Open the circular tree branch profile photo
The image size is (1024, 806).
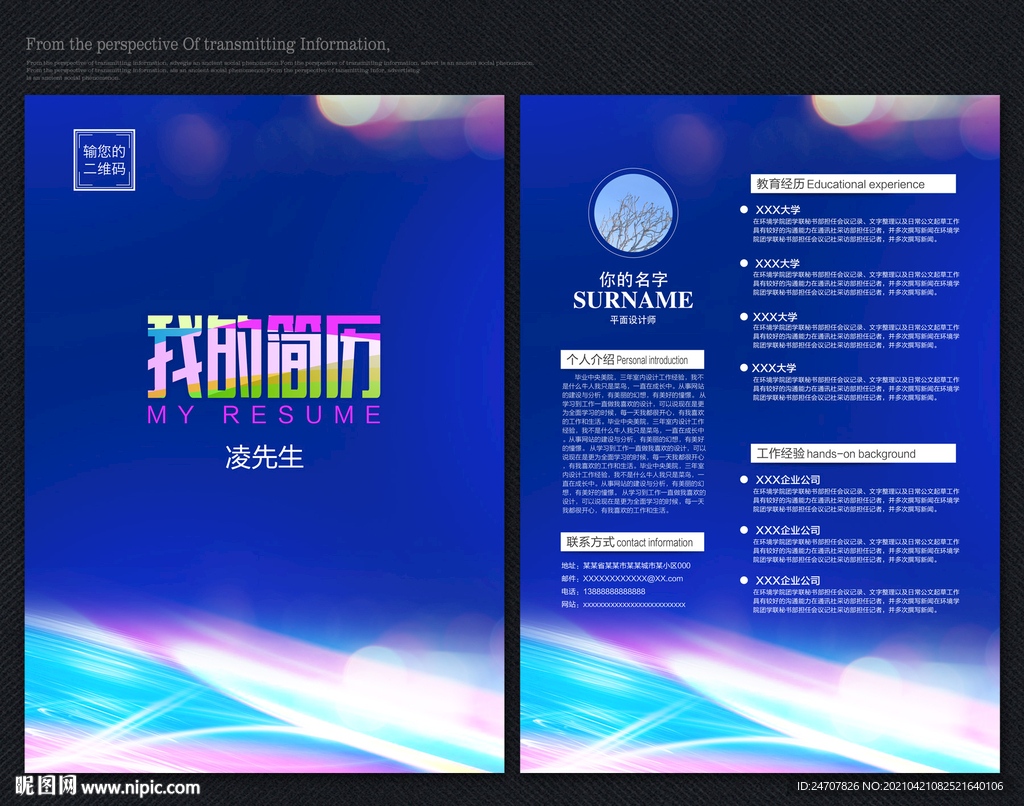pyautogui.click(x=633, y=214)
